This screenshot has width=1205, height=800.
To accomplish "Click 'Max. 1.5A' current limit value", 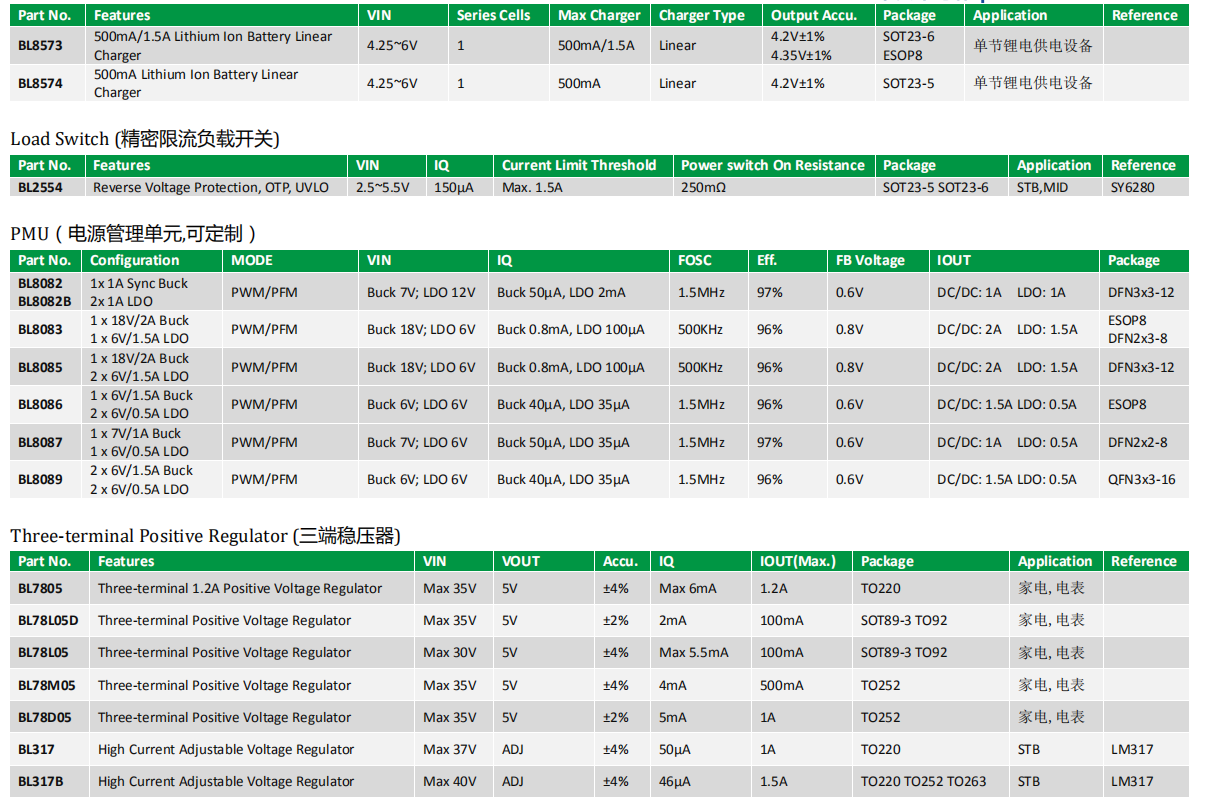I will click(x=532, y=187).
